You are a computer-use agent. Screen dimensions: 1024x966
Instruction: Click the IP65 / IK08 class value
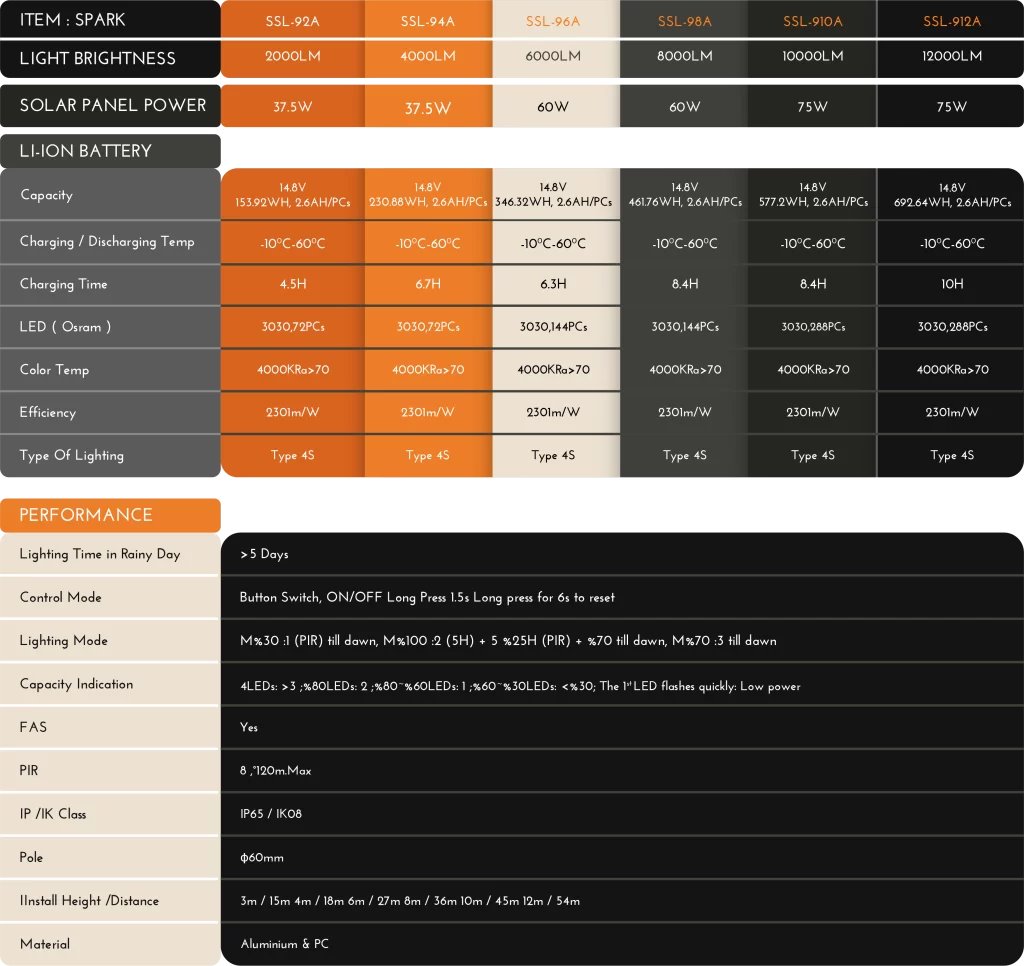pos(271,814)
